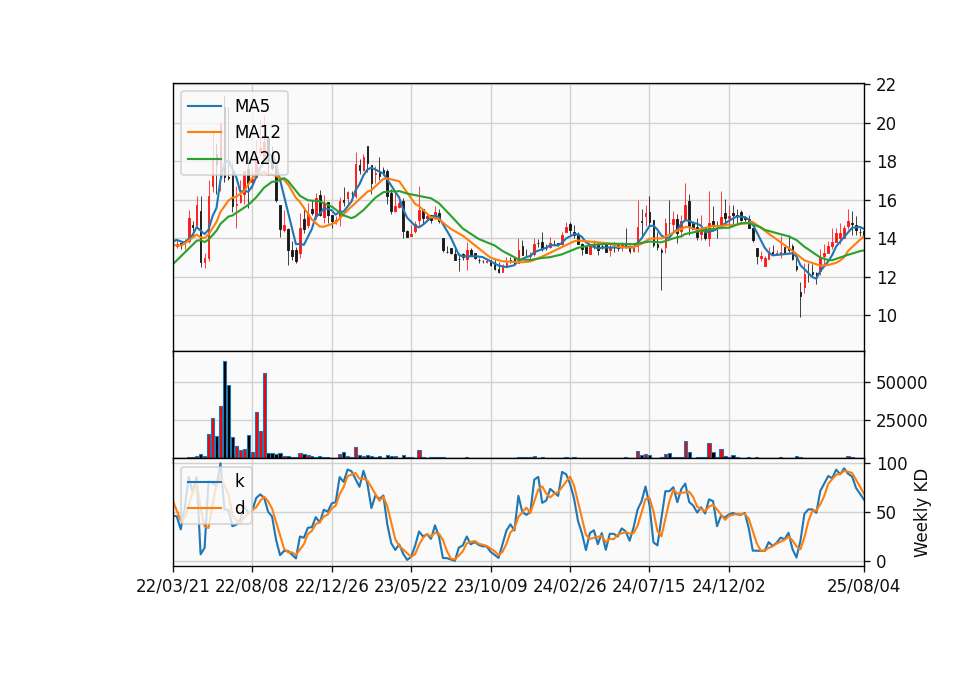
Task: Click the volume axis value 25000
Action: tap(901, 421)
